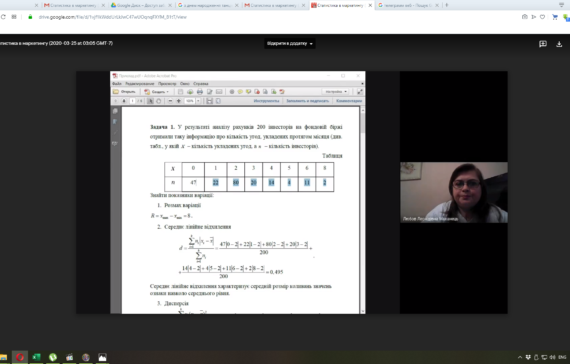Launch uTorrent from the taskbar

53,357
